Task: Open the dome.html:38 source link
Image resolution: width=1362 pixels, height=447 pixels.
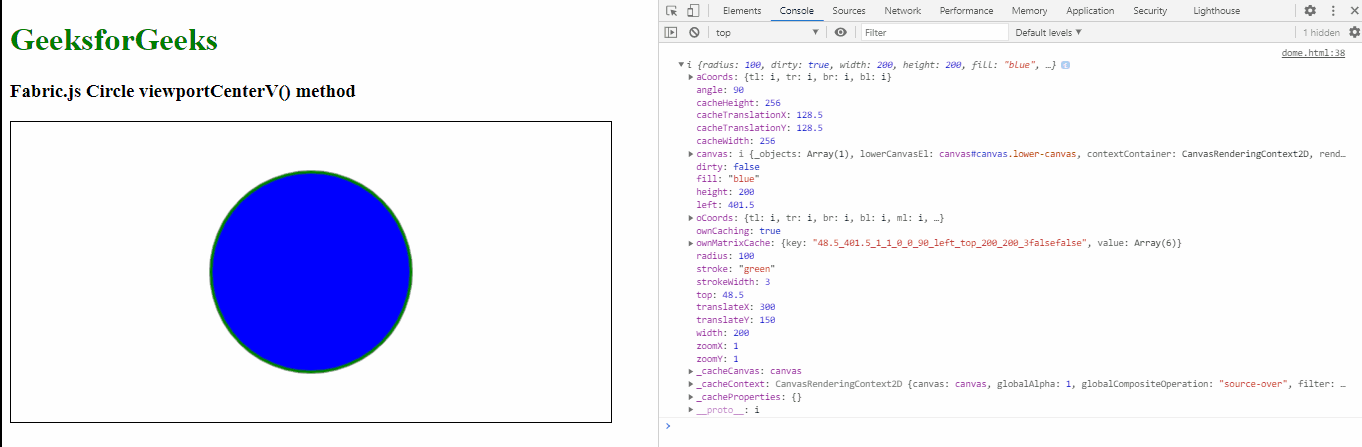Action: click(x=1313, y=53)
